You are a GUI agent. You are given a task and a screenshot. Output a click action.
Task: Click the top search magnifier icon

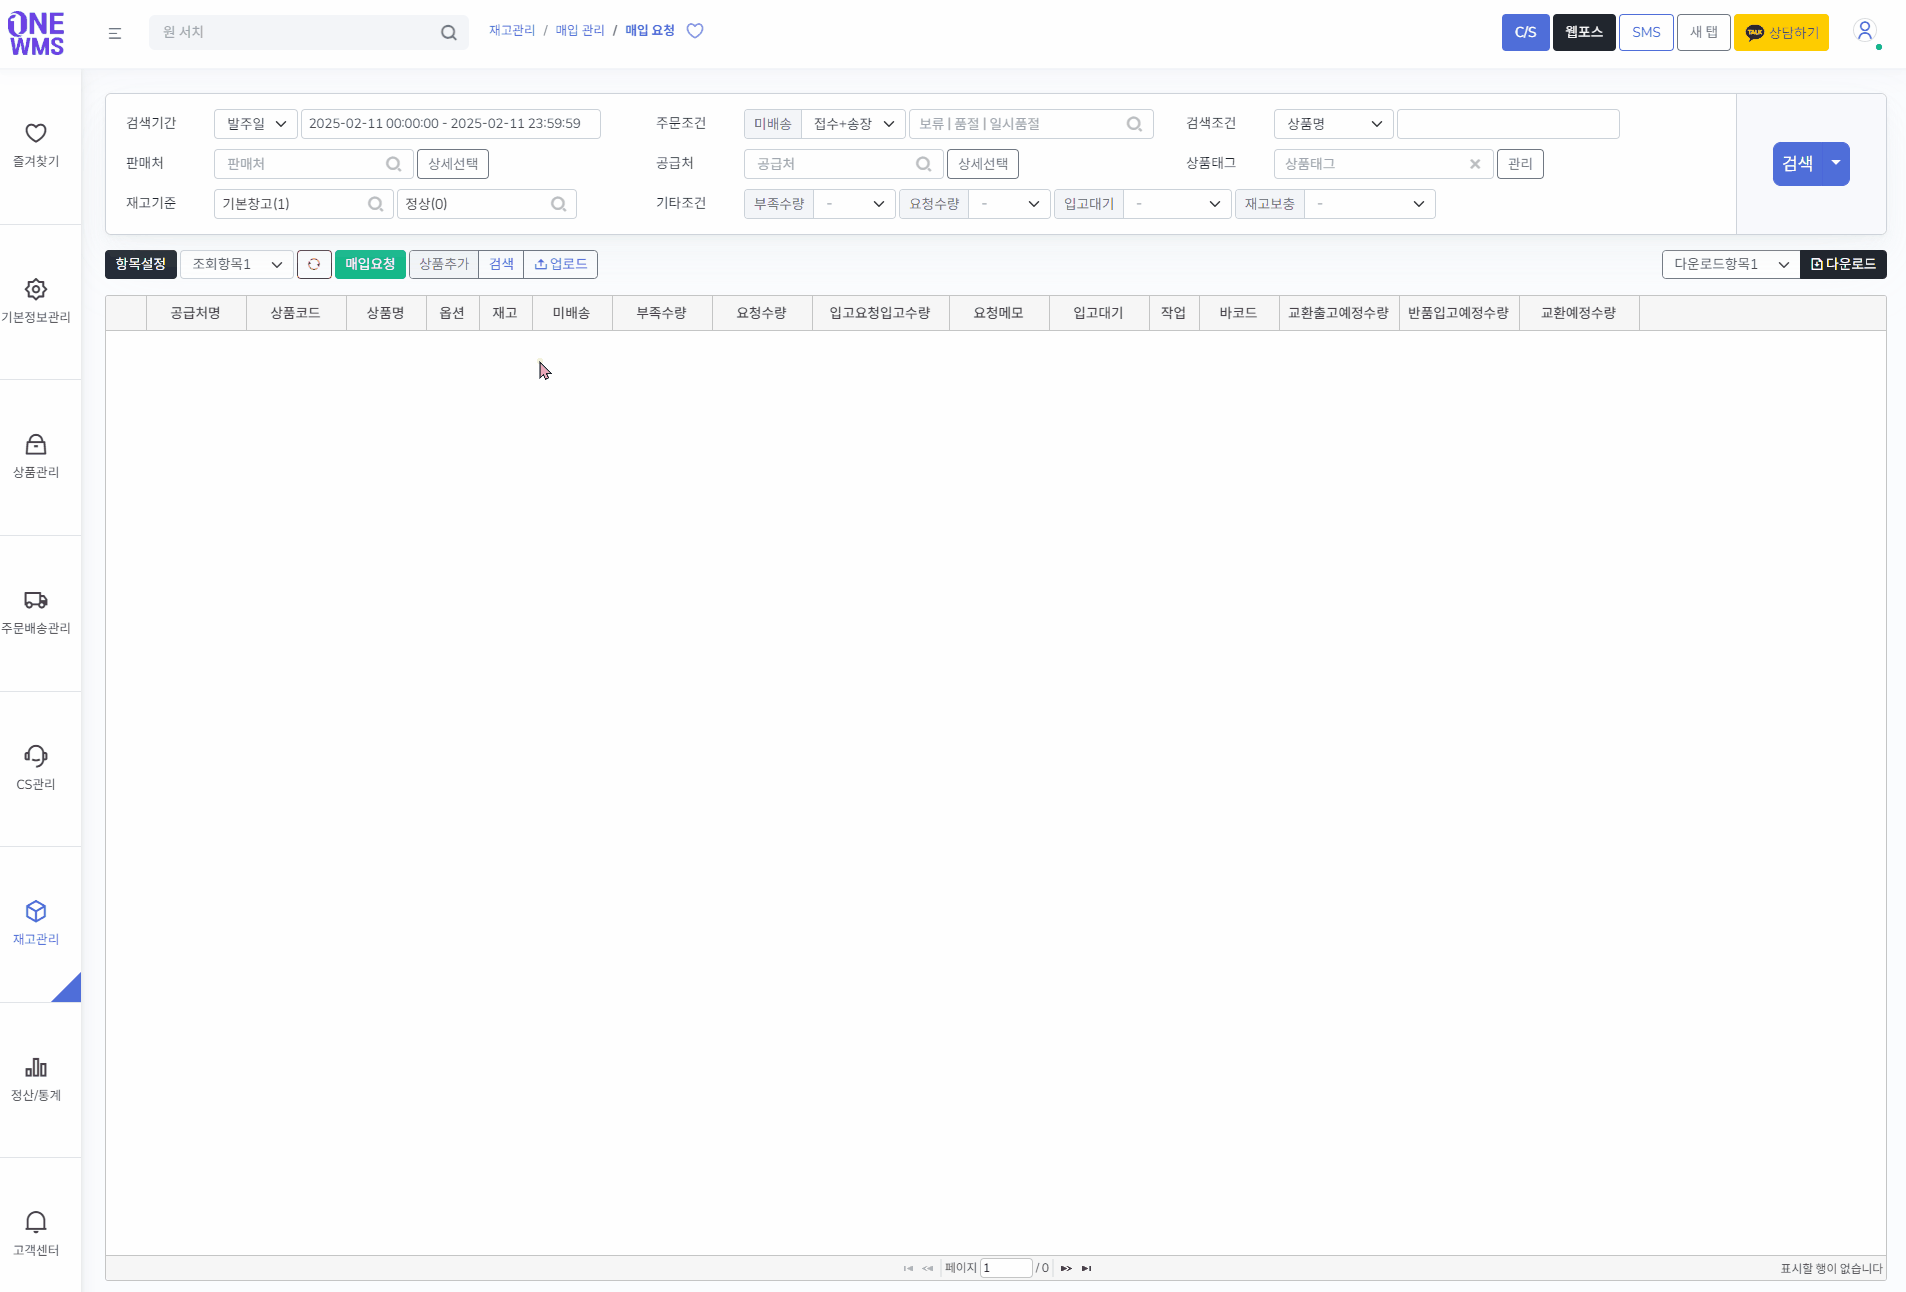click(x=449, y=33)
